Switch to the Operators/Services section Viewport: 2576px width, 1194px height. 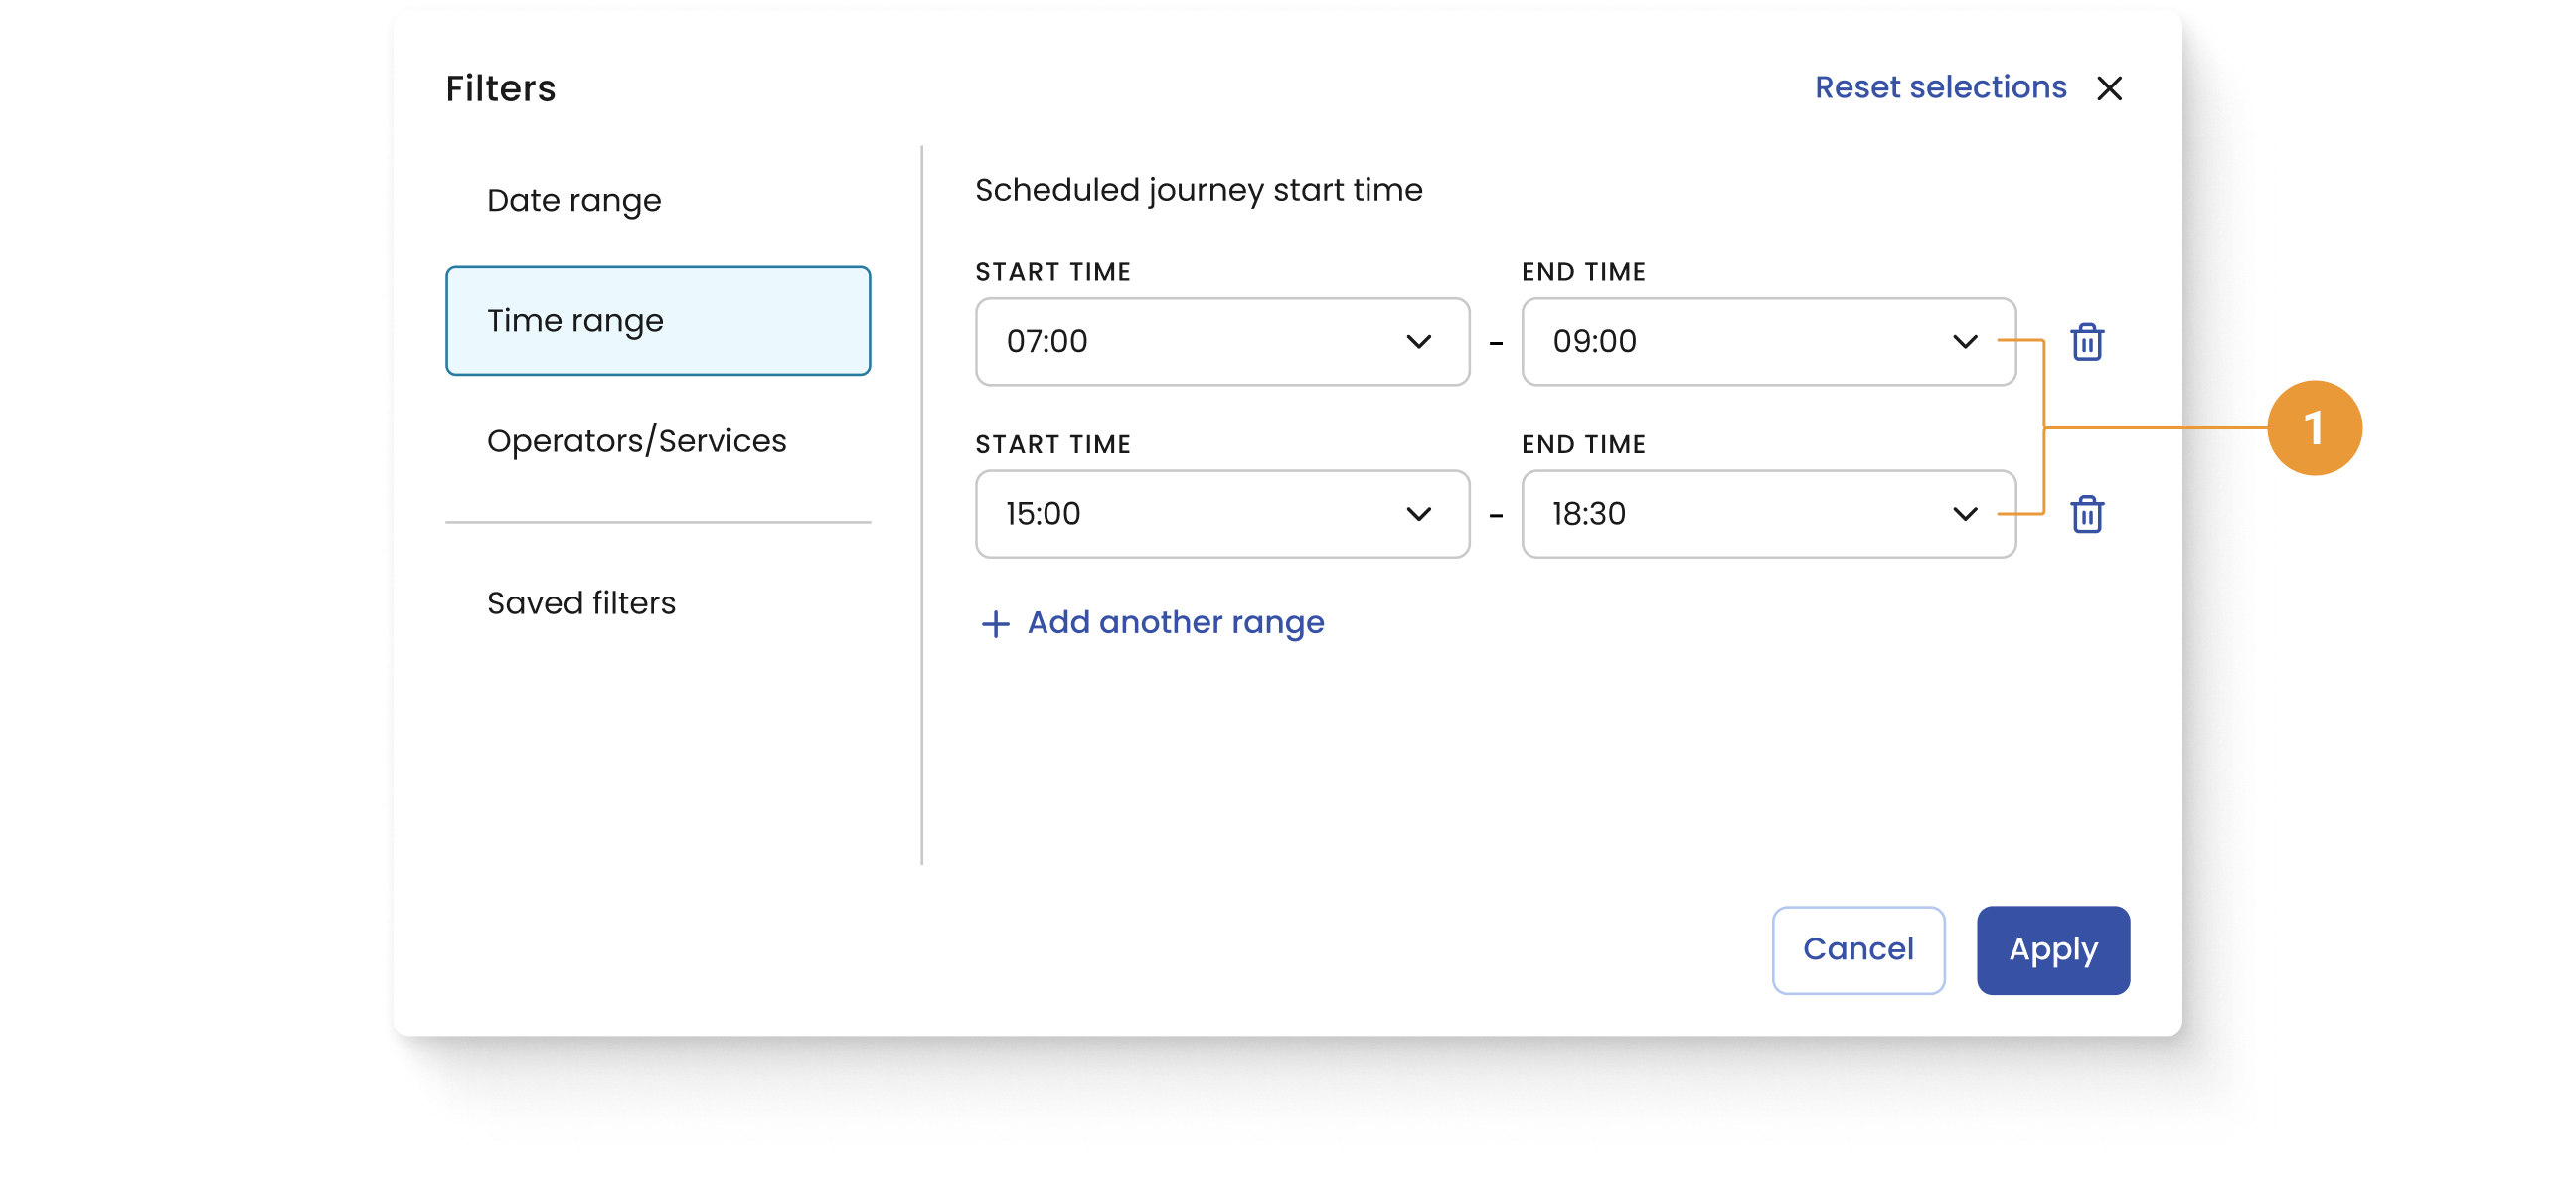pyautogui.click(x=636, y=441)
